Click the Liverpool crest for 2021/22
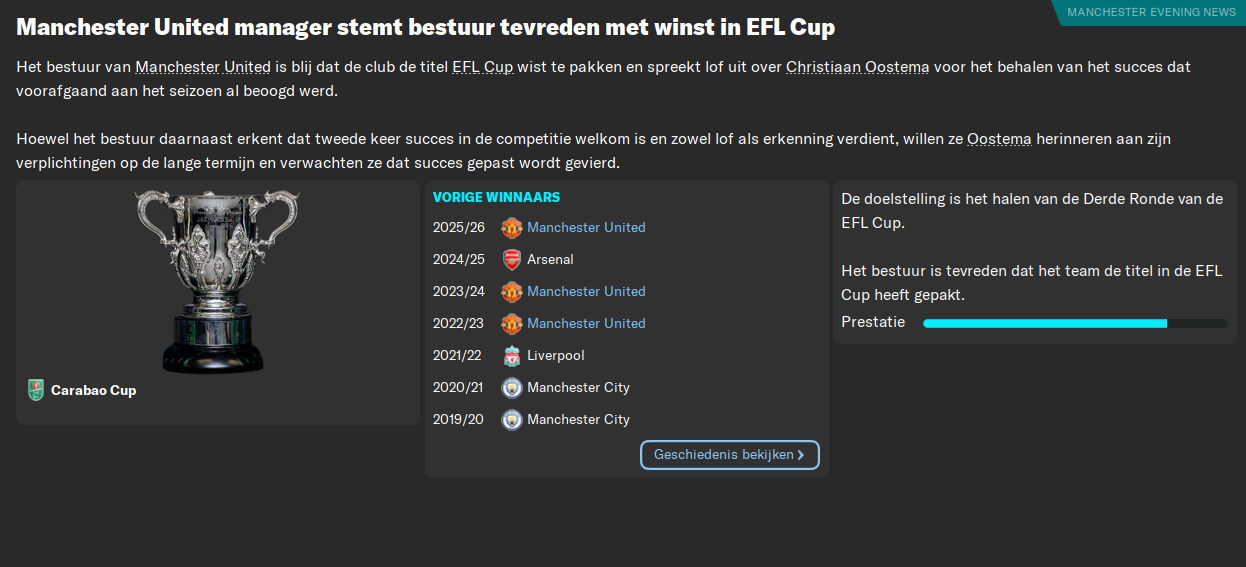The height and width of the screenshot is (567, 1246). tap(511, 355)
